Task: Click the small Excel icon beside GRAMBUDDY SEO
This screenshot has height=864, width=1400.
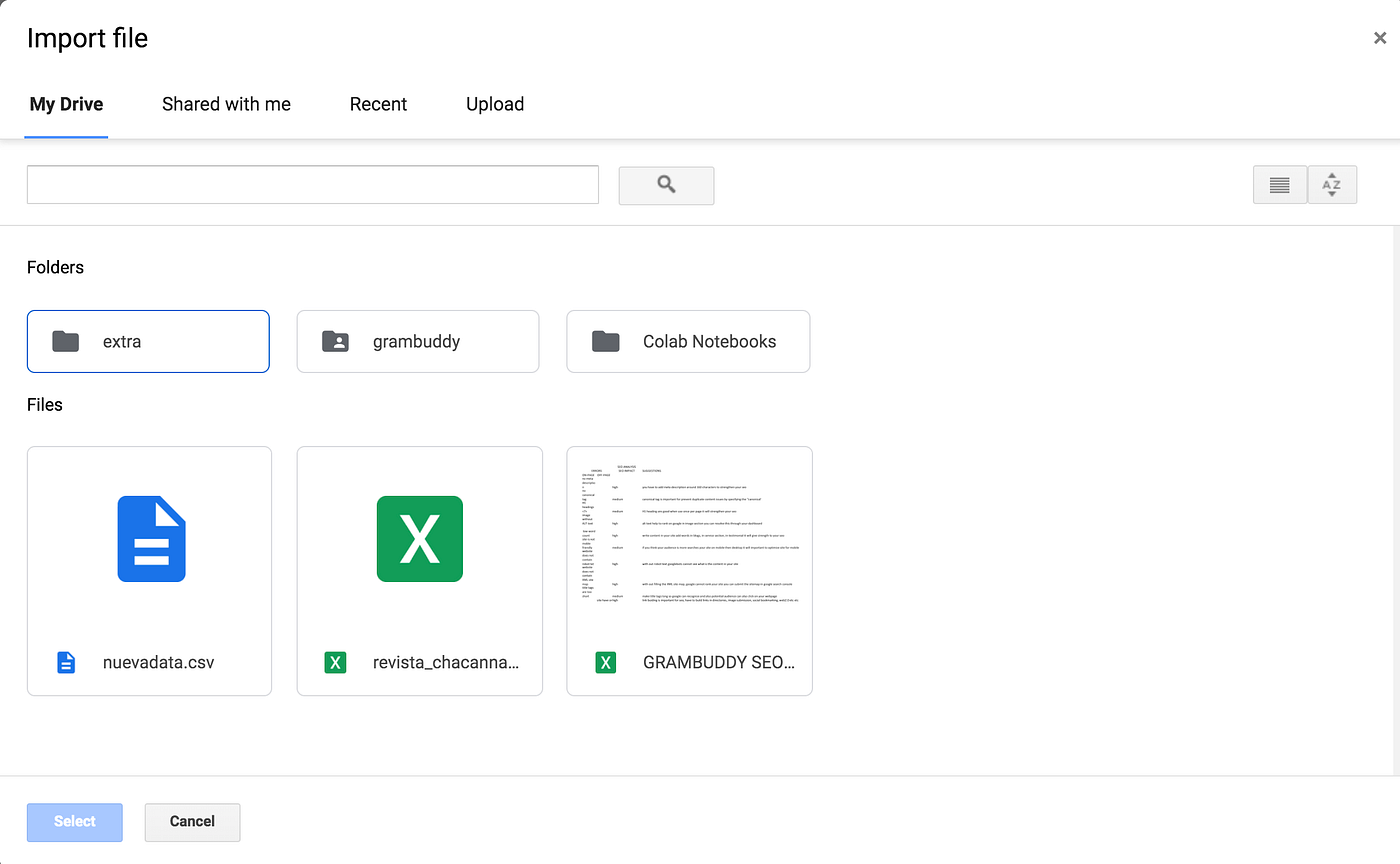Action: pos(604,662)
